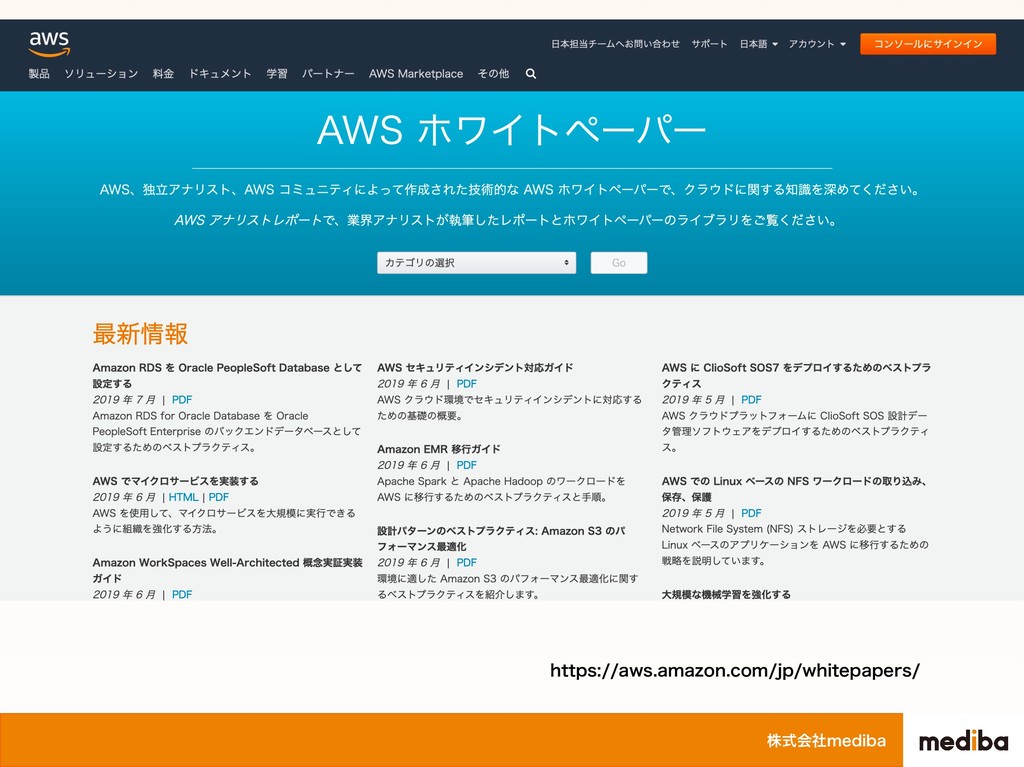Click title Amazon RDS を Oracle PeopleSoft Database
1024x767 pixels.
(x=227, y=376)
